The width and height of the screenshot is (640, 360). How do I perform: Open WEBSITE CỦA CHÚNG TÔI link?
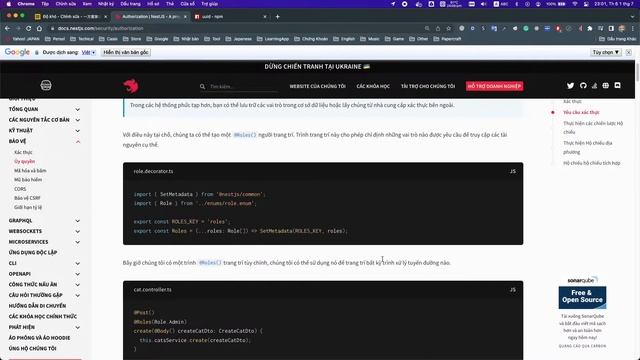pos(318,86)
